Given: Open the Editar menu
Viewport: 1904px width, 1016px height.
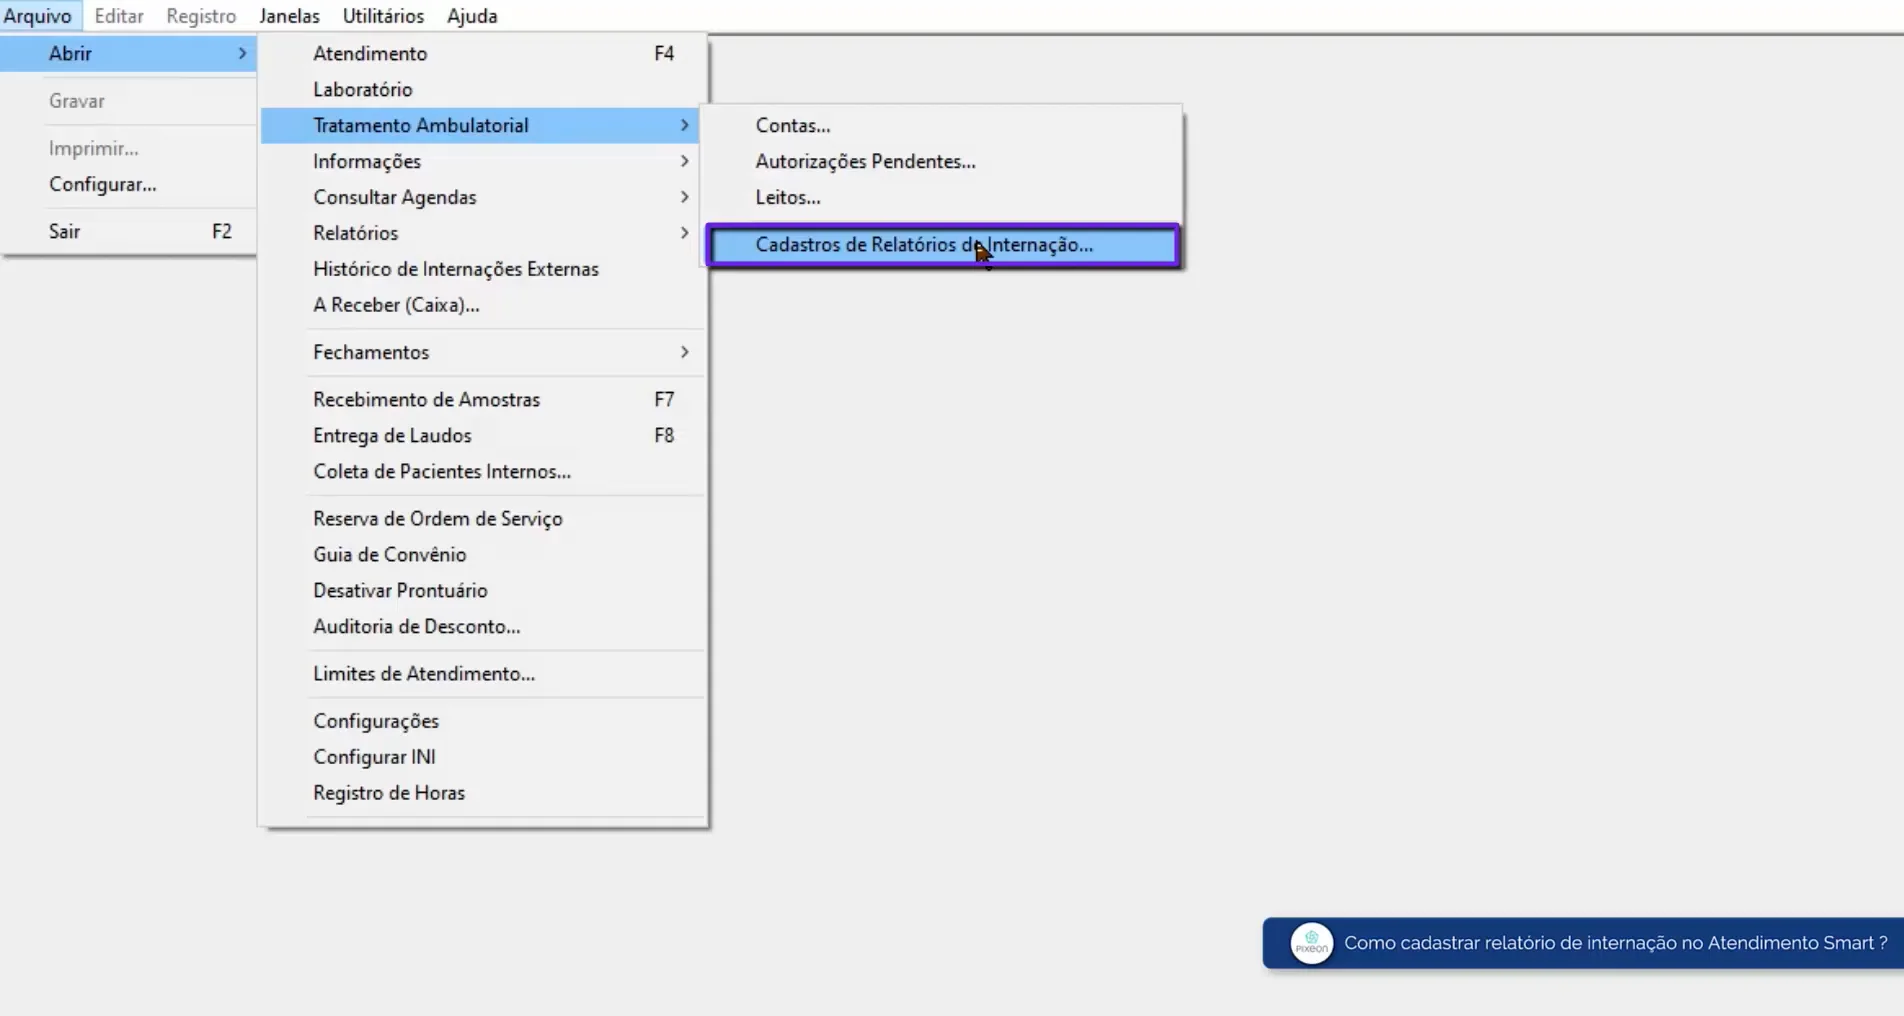Looking at the screenshot, I should pyautogui.click(x=119, y=16).
